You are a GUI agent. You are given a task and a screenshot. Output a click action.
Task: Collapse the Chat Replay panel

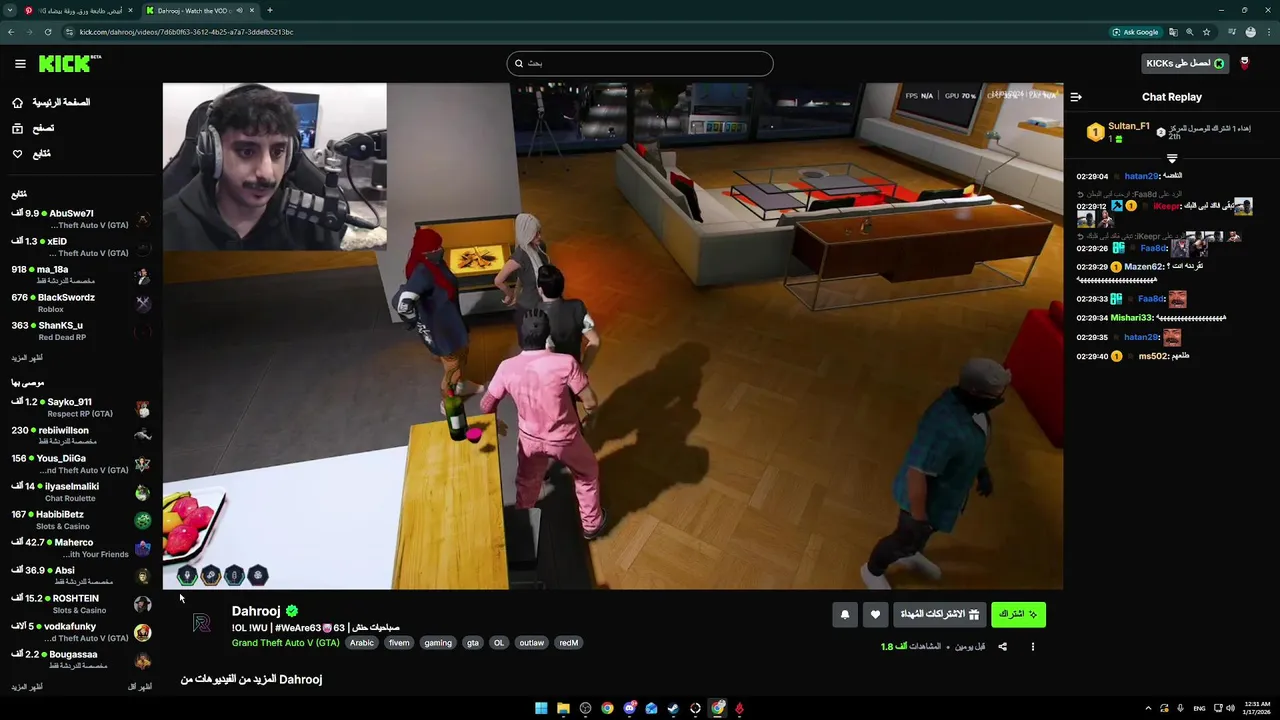pyautogui.click(x=1076, y=97)
